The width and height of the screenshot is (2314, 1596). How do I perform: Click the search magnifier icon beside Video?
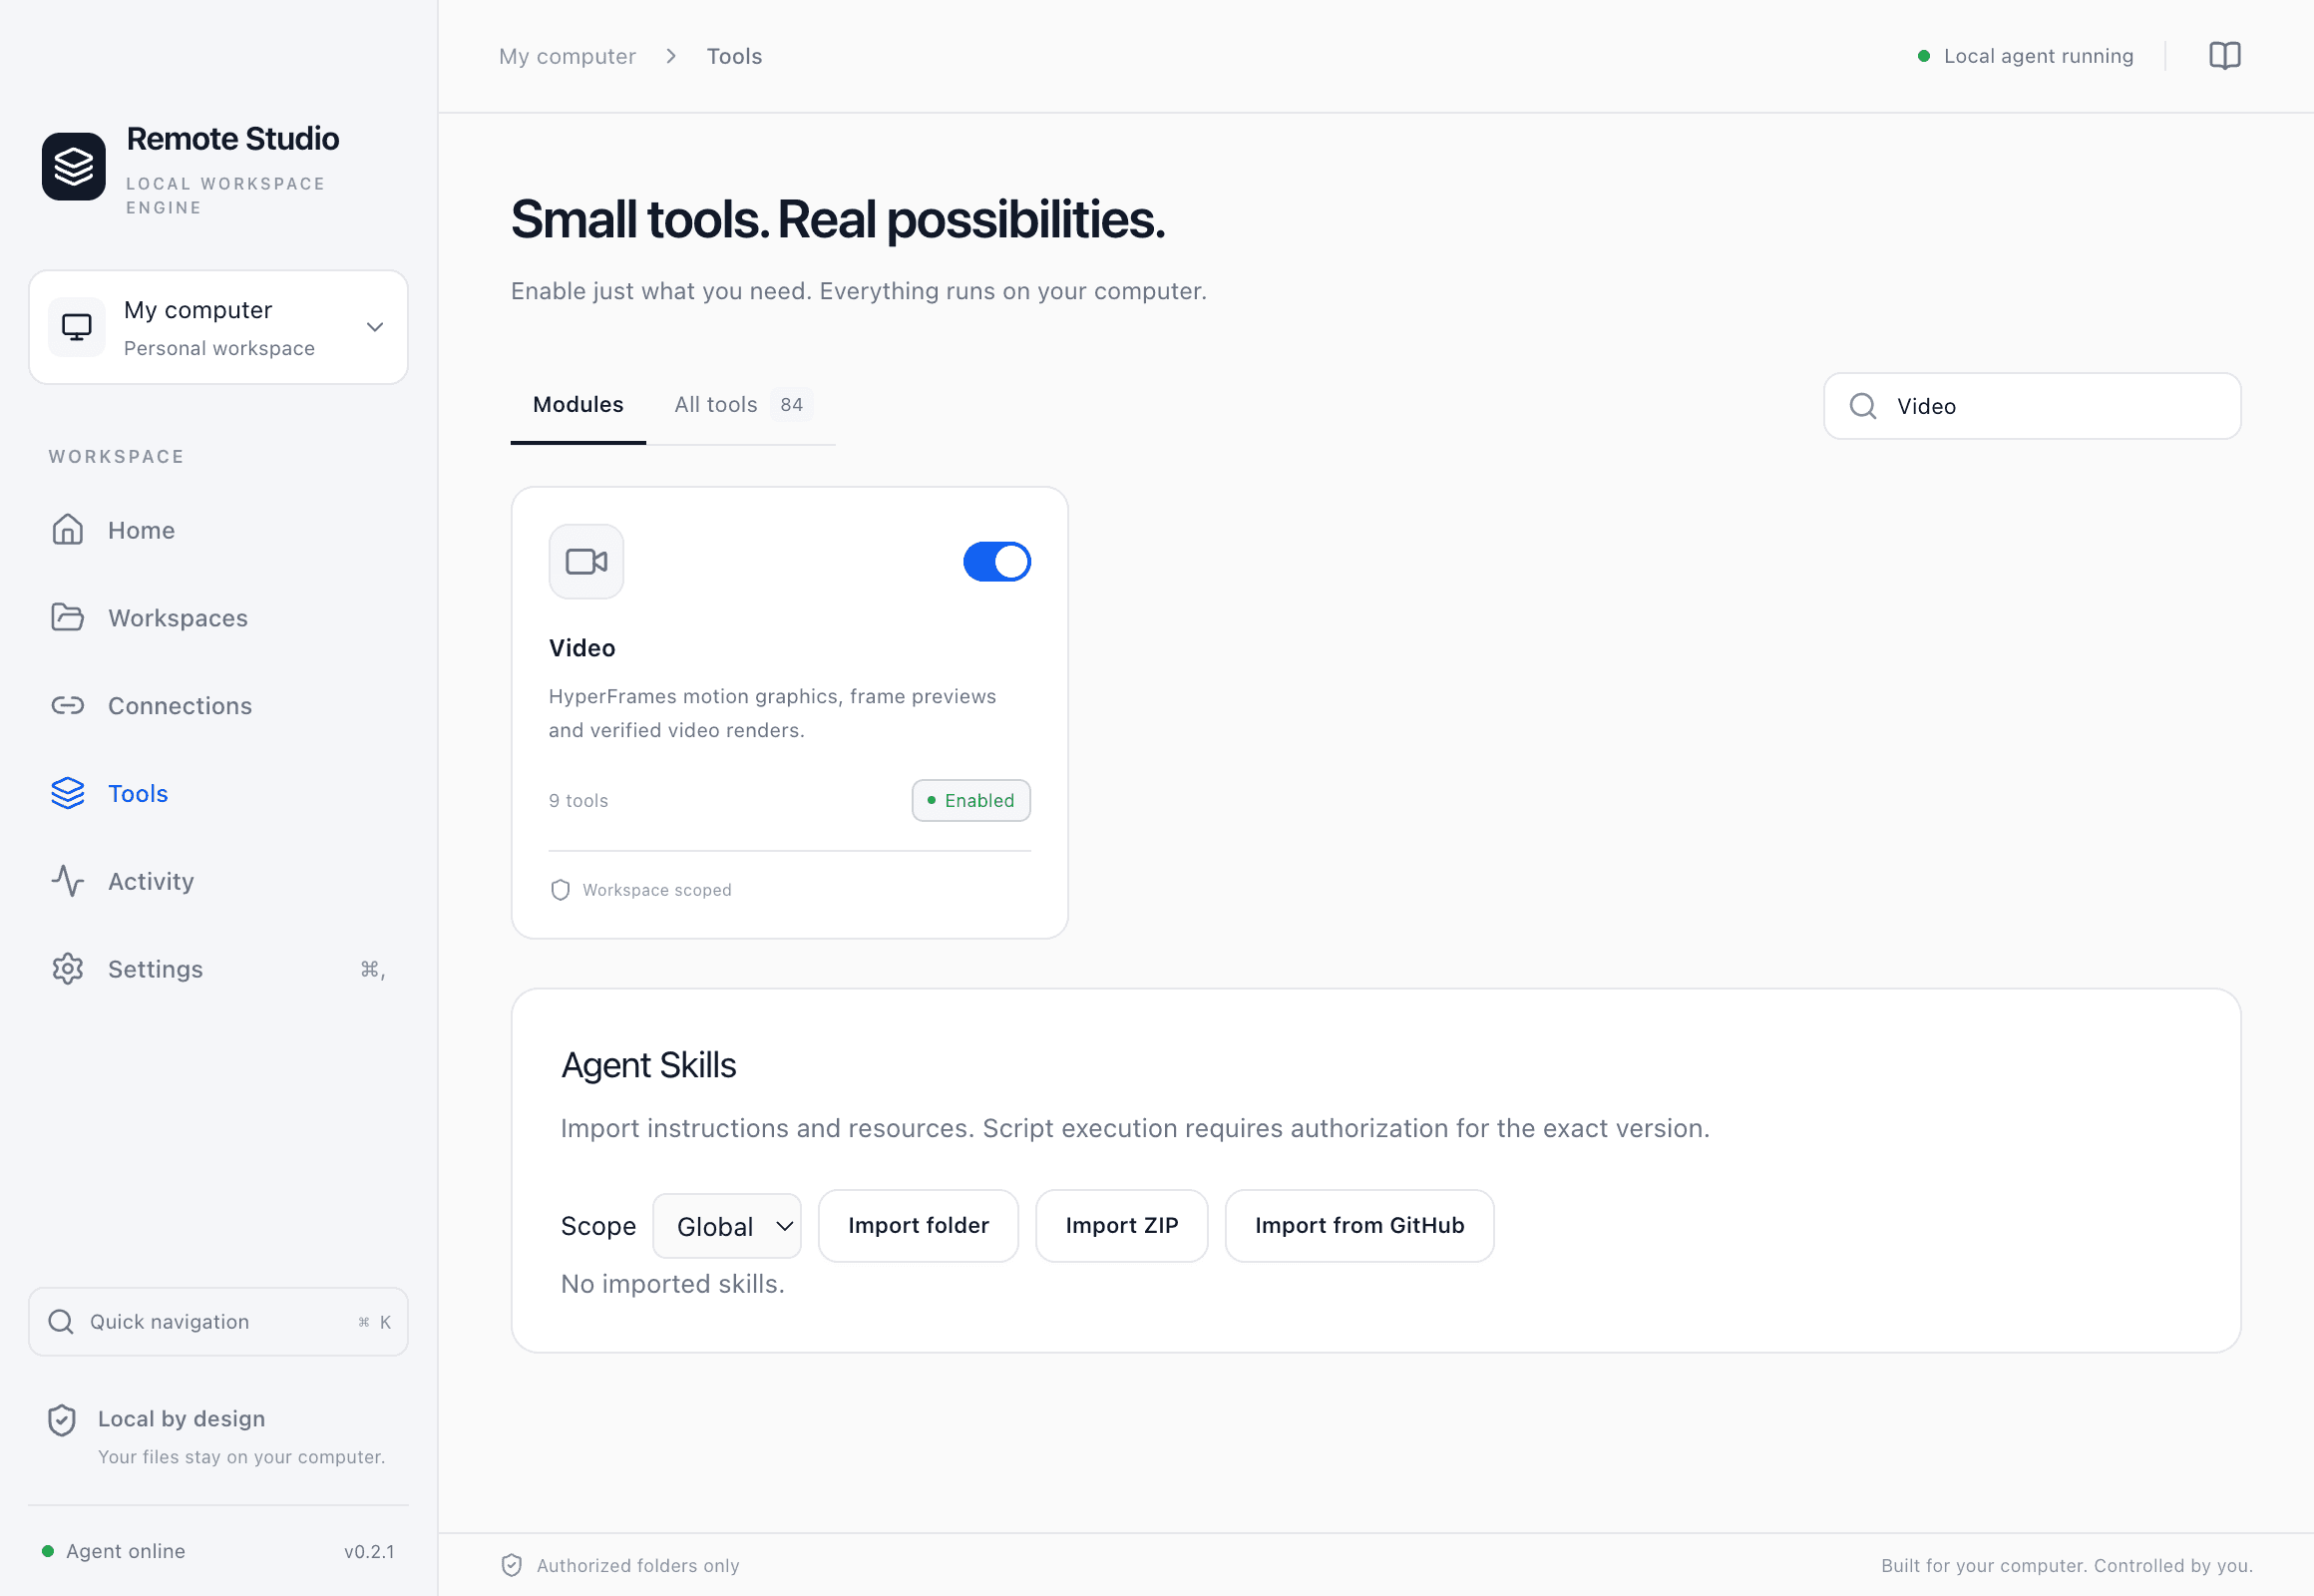1863,406
